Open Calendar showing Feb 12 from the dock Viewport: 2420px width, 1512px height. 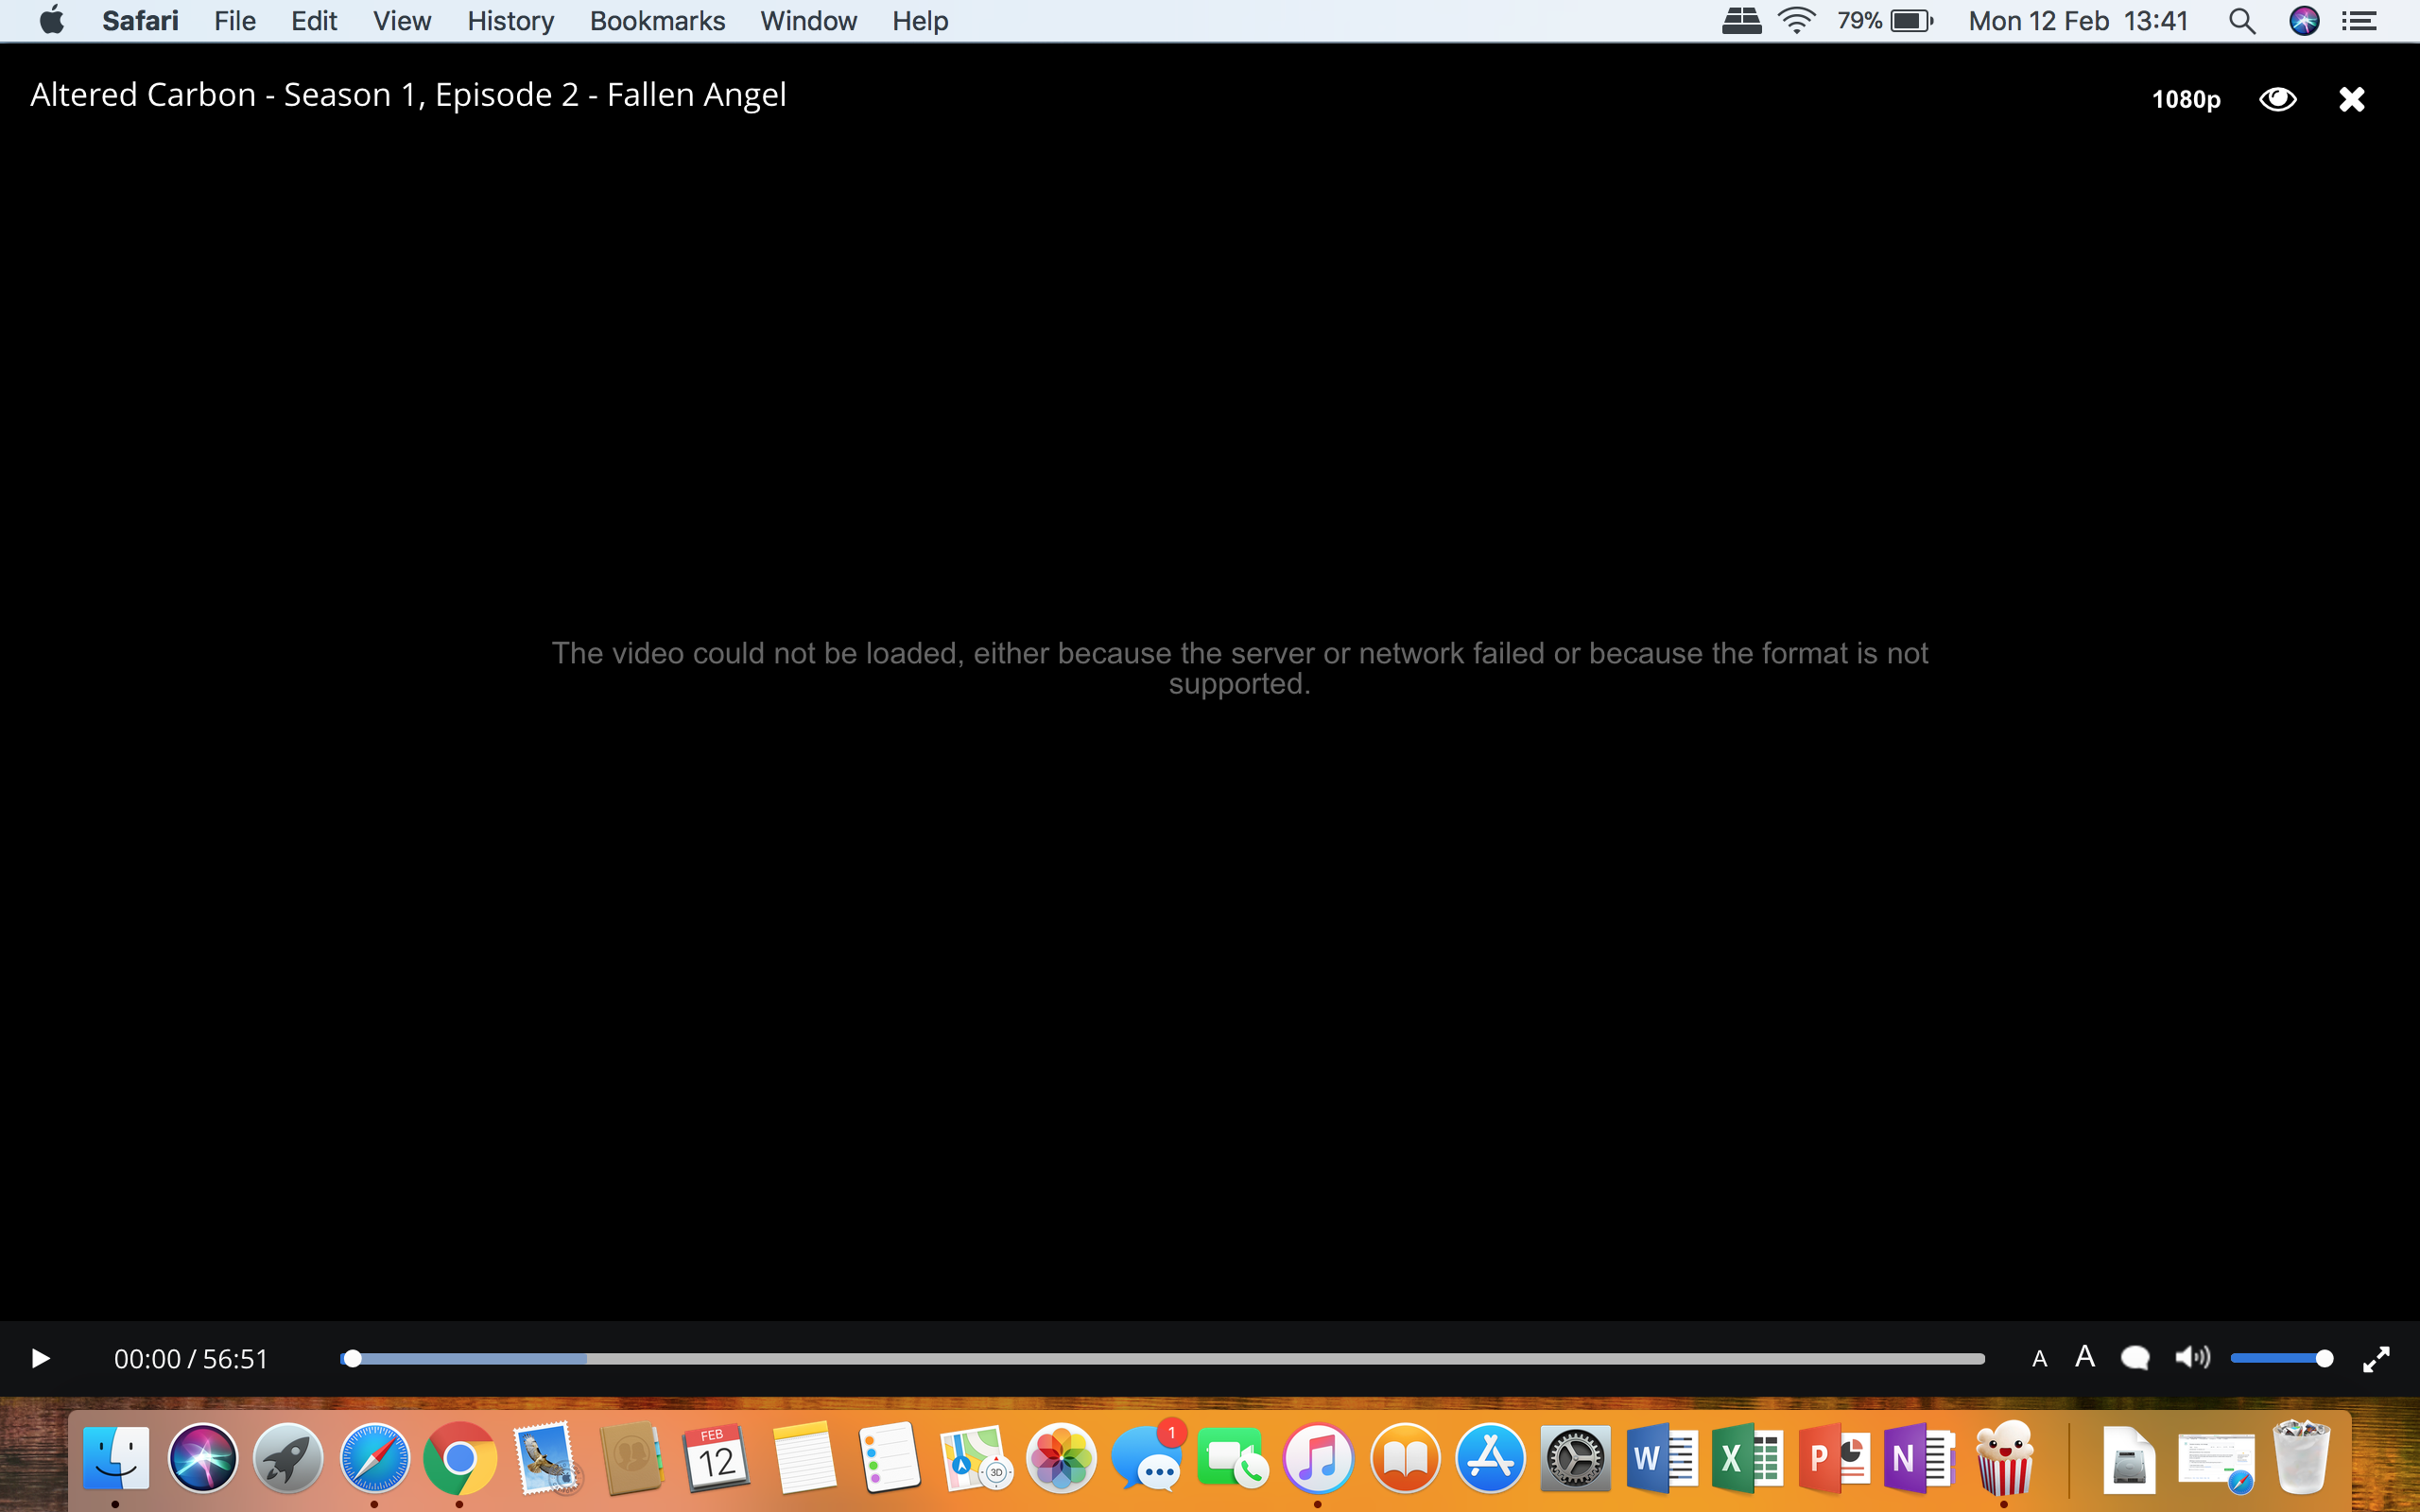[716, 1457]
